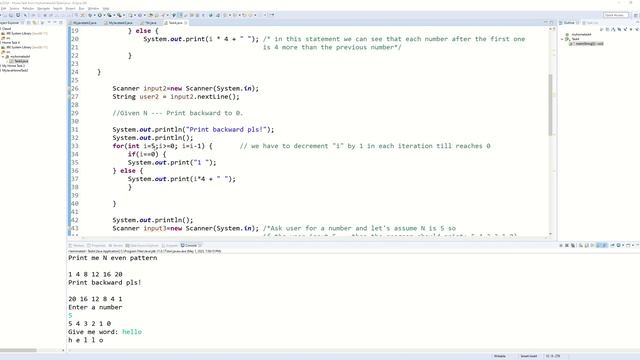Click the Debug bug icon in toolbar

90,15
